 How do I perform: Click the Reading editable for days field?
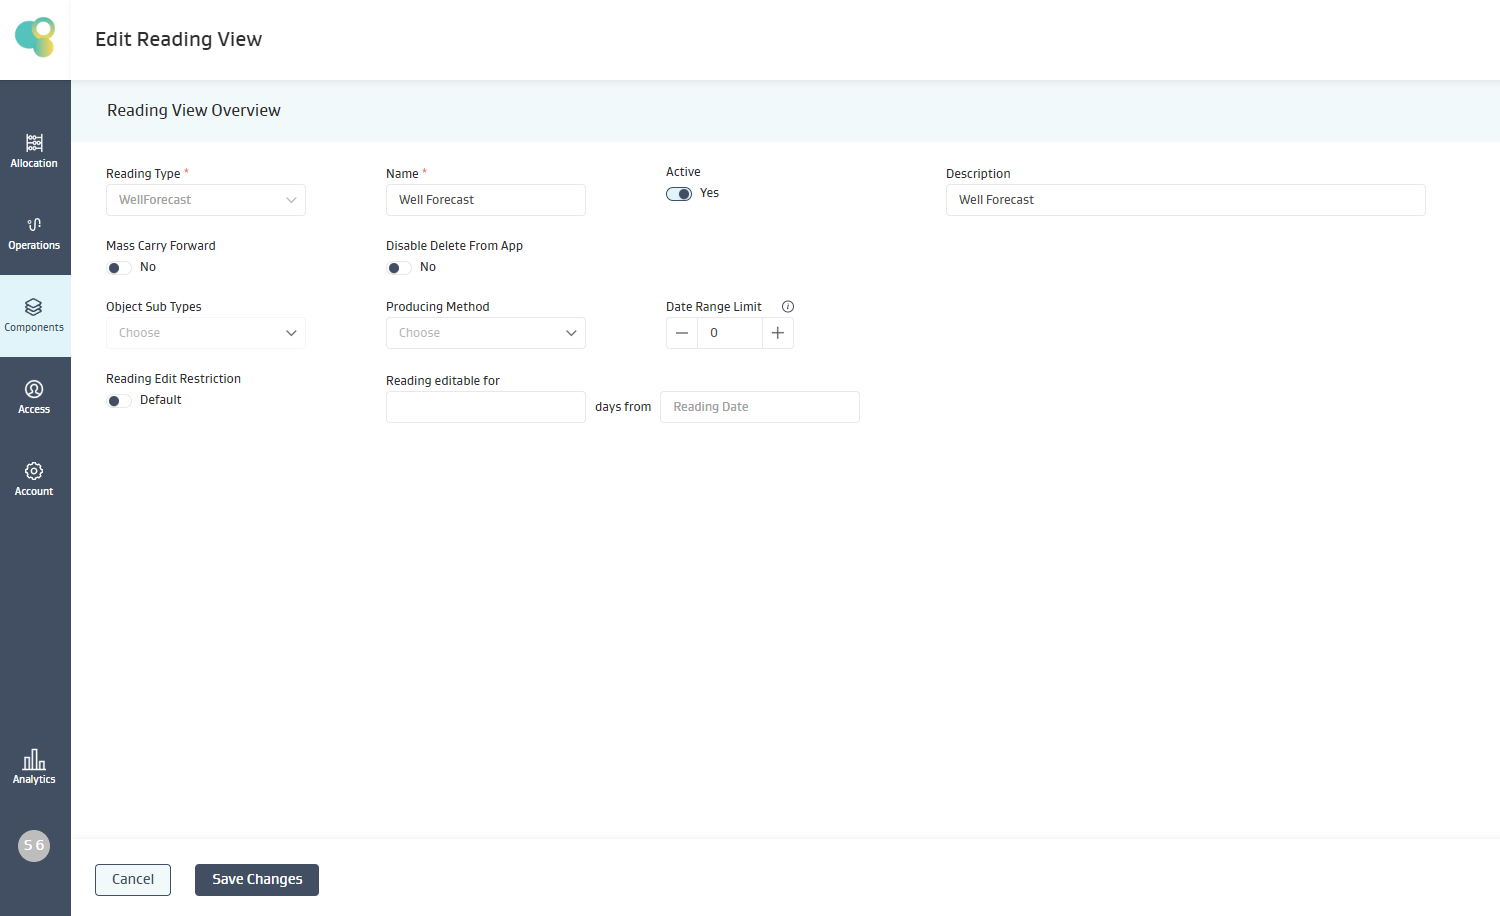(x=486, y=407)
